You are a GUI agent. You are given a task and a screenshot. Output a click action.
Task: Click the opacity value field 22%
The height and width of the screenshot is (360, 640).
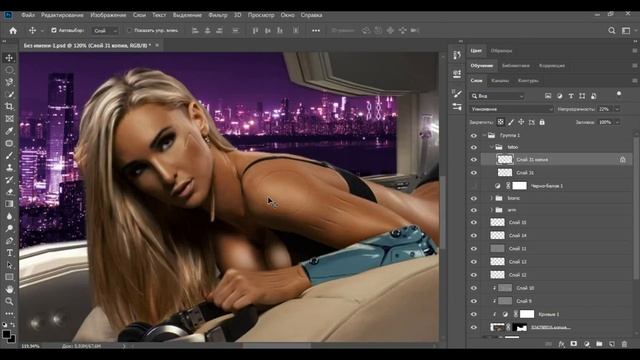tap(605, 109)
